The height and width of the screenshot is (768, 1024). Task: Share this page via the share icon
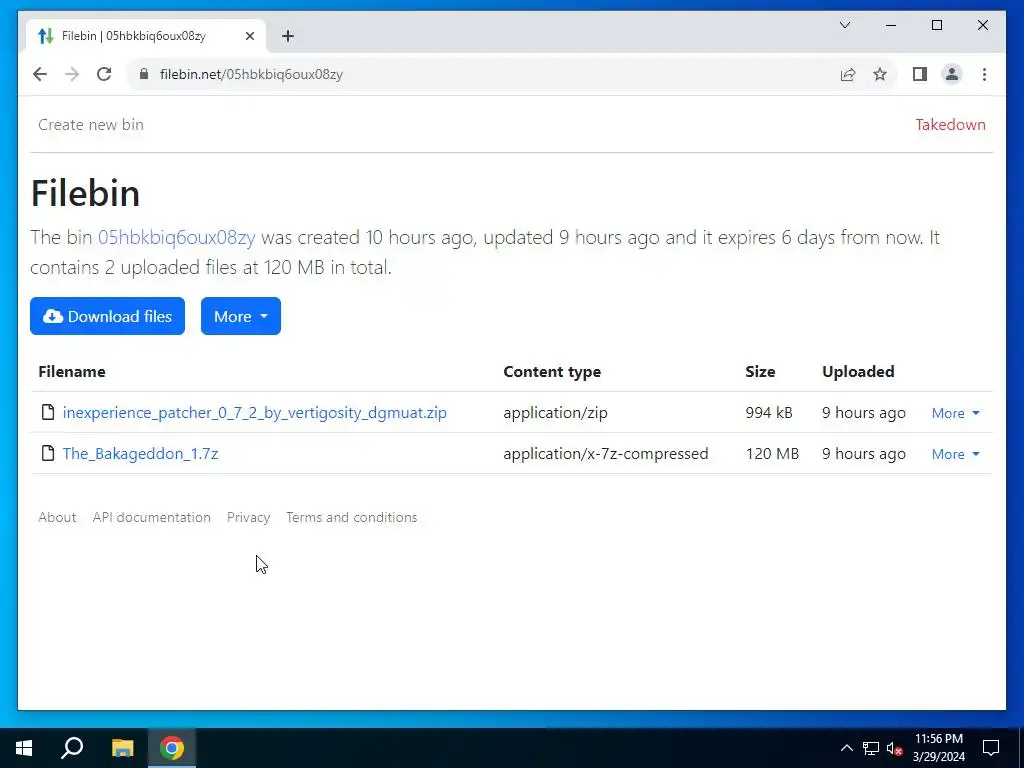(848, 74)
